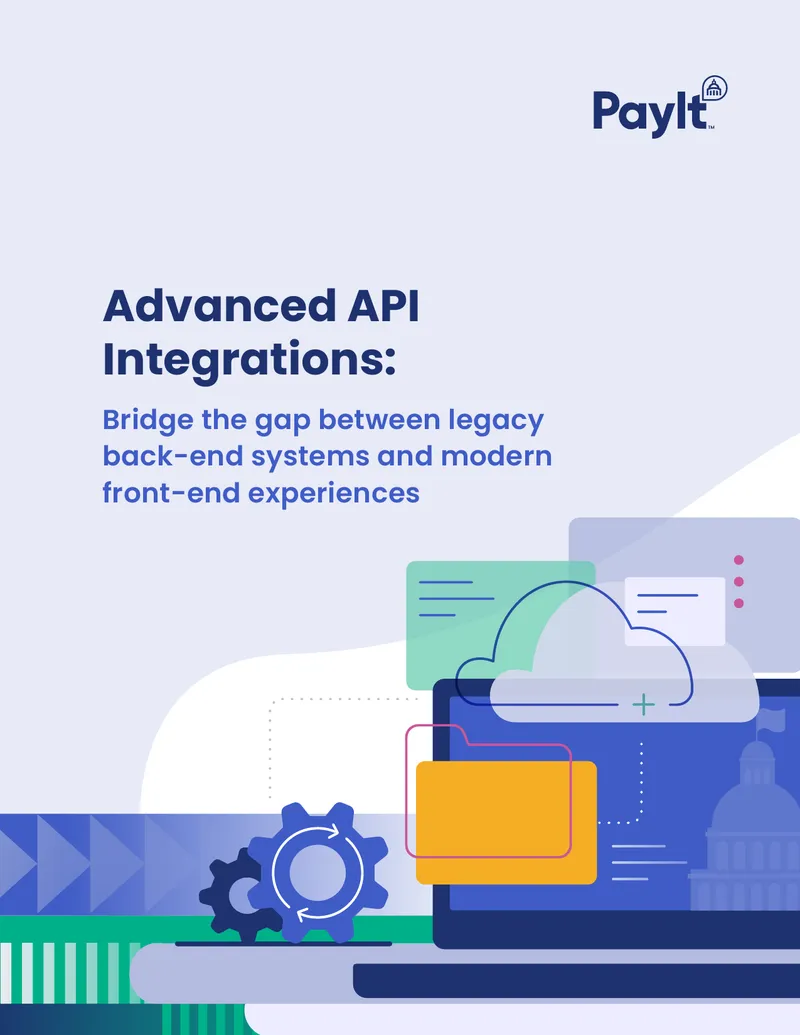
Task: Click the orange folder illustration
Action: point(506,822)
